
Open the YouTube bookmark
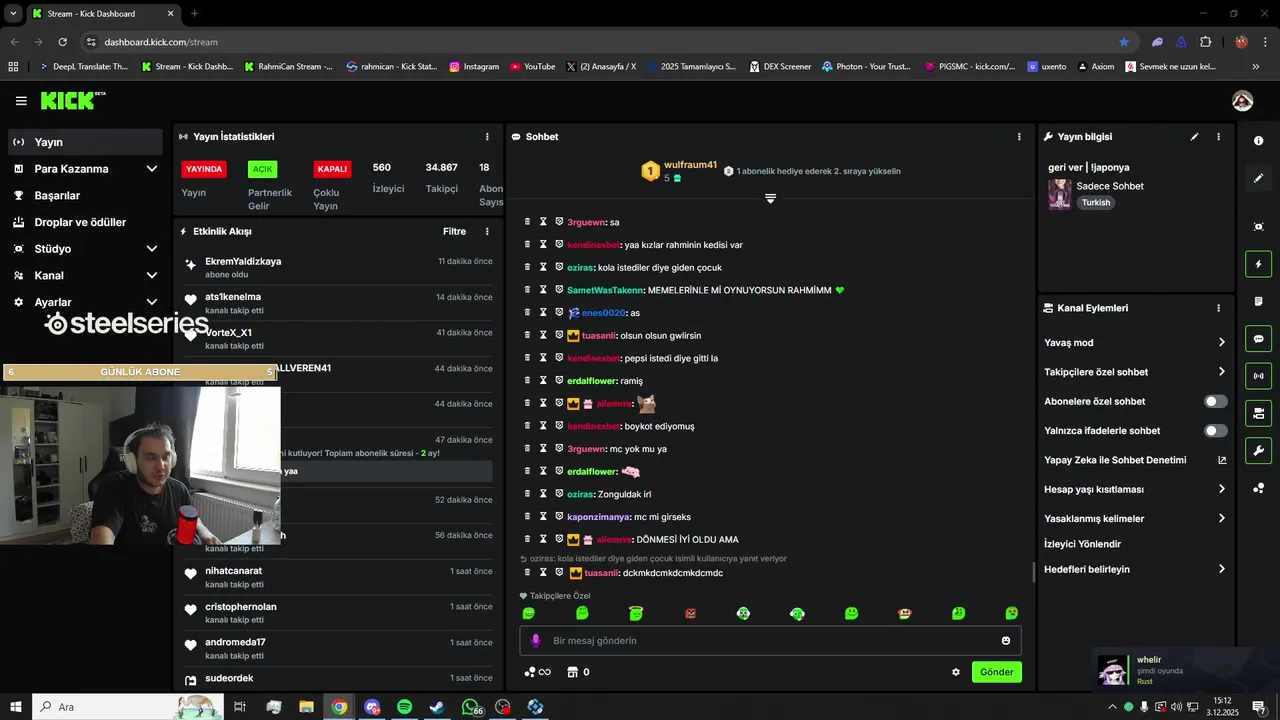pos(532,67)
